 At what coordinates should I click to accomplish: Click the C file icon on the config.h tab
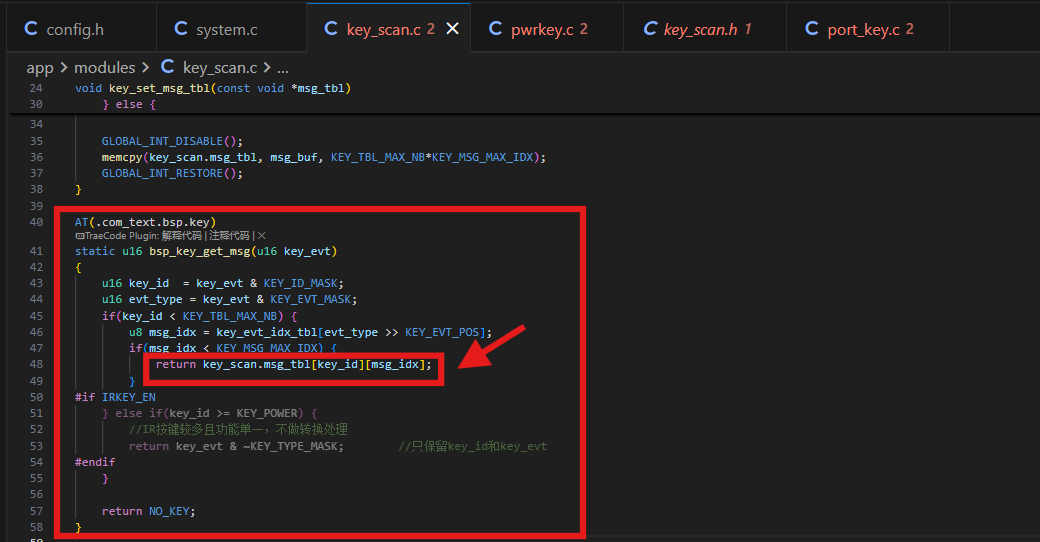click(31, 29)
